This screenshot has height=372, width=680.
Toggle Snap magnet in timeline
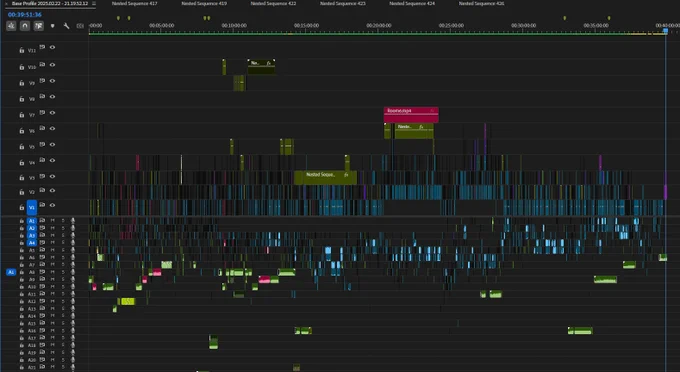click(25, 26)
